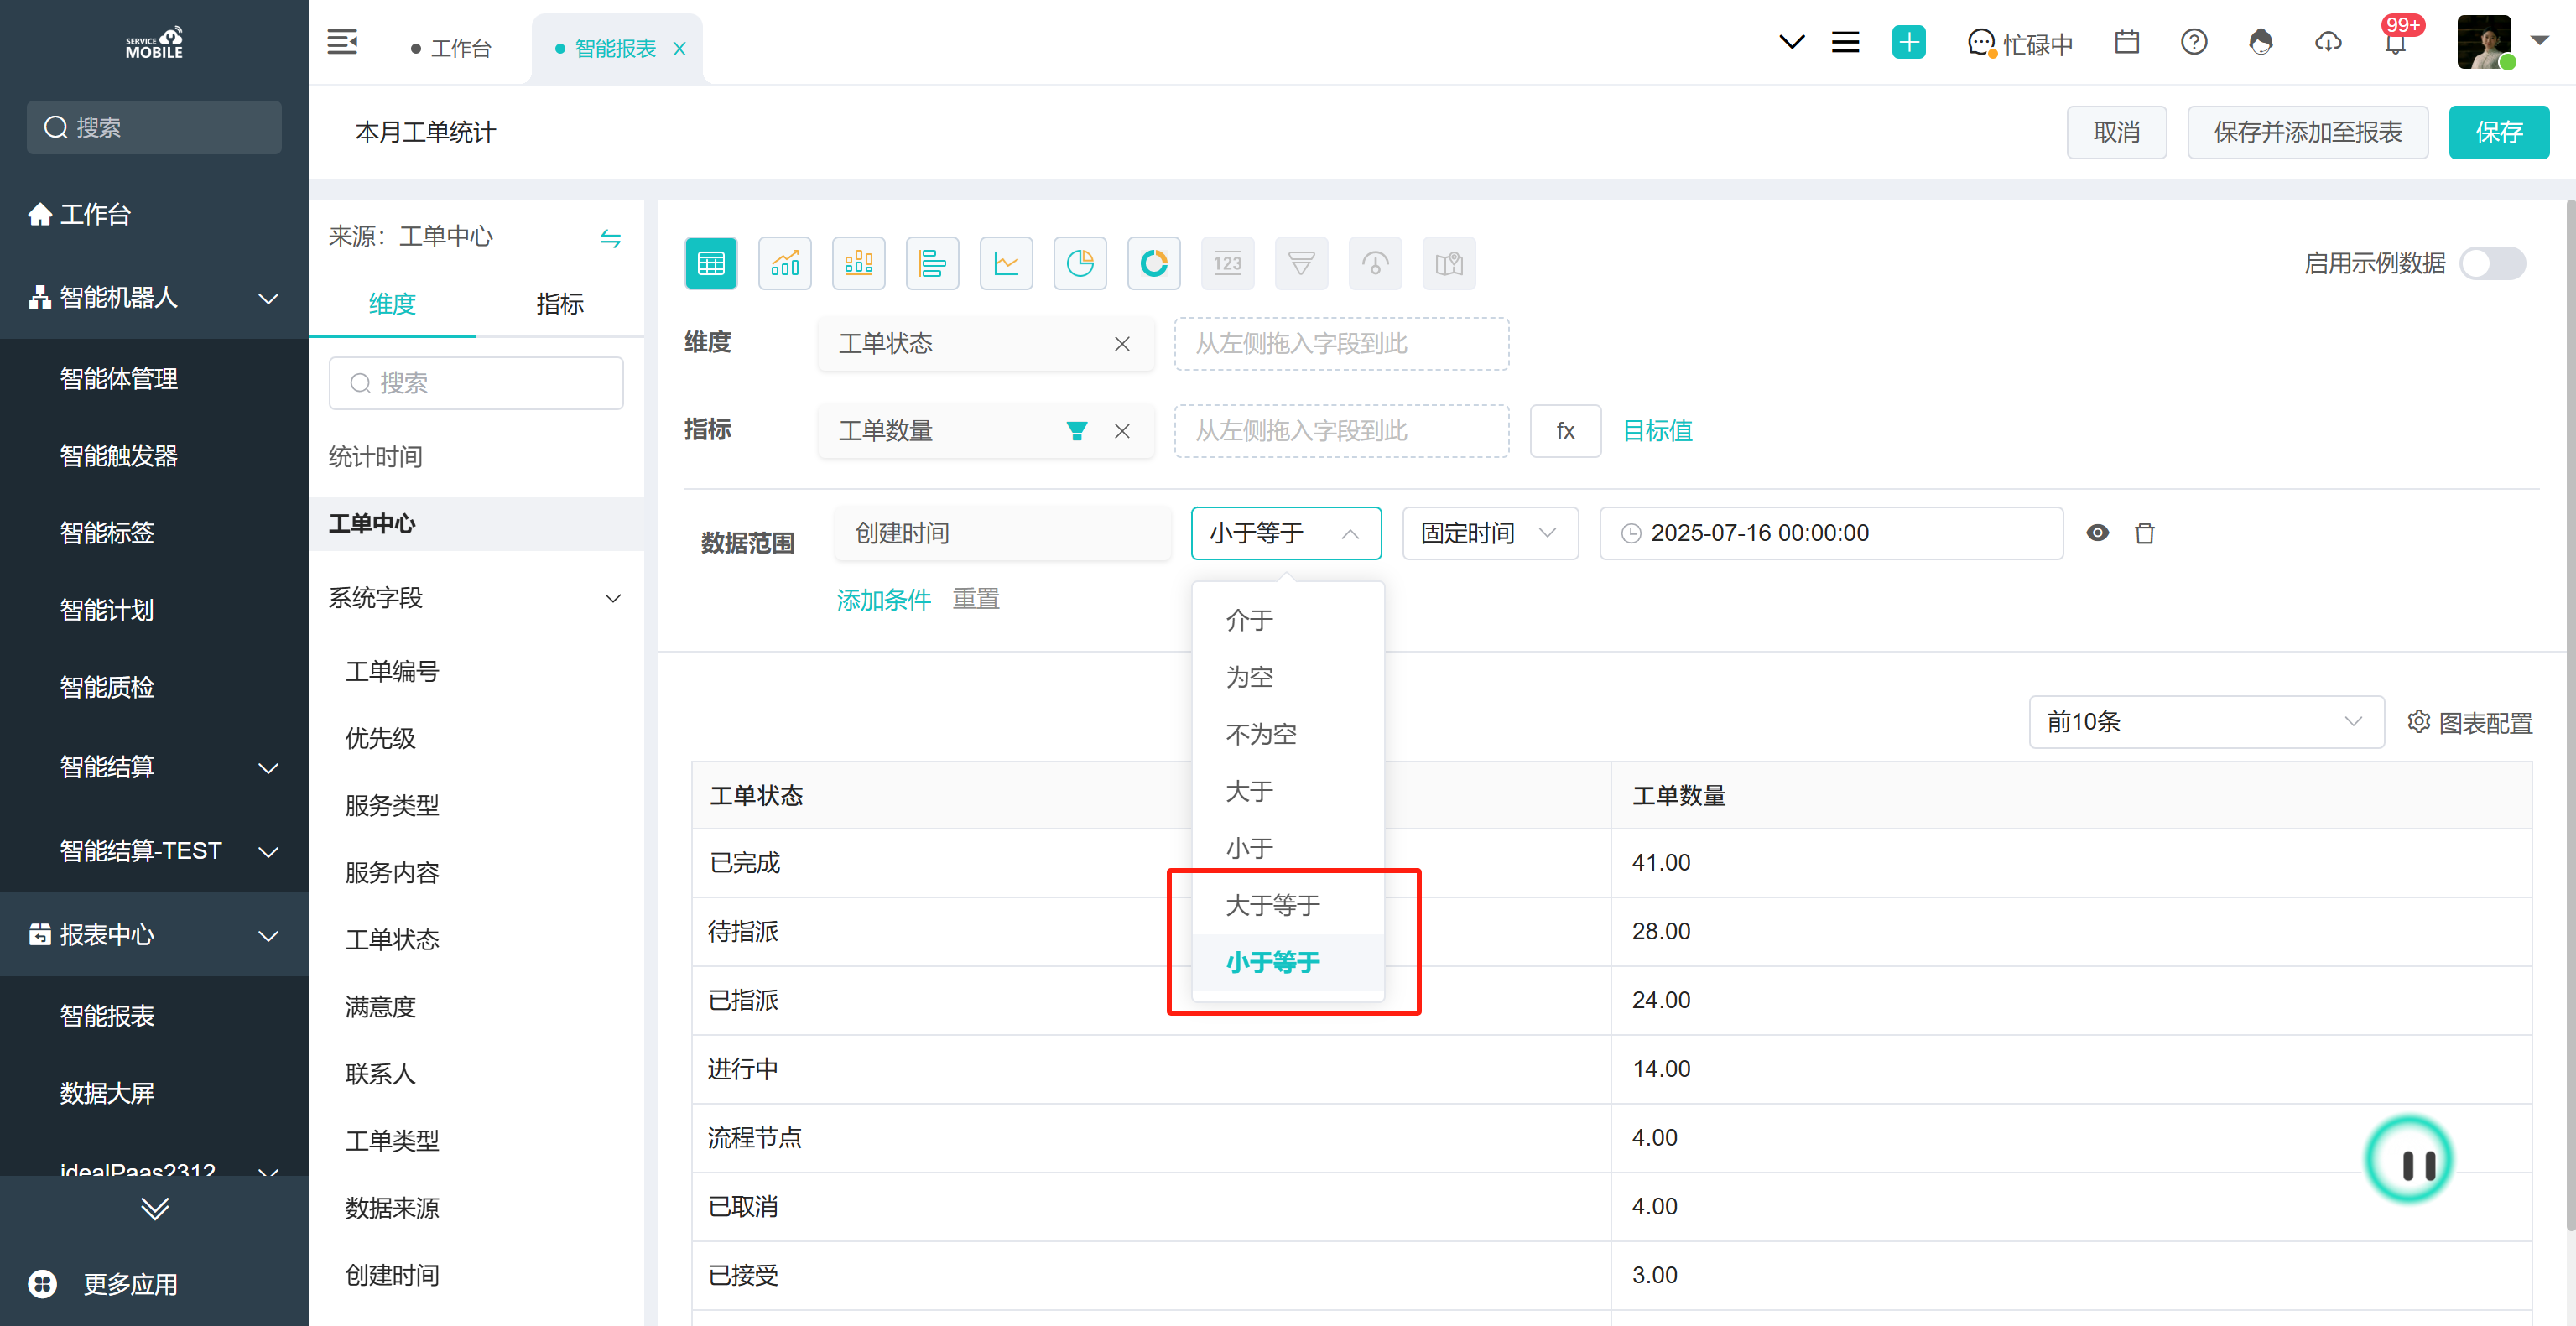Click the 2025-07-16 datetime input
This screenshot has width=2576, height=1326.
click(1831, 533)
